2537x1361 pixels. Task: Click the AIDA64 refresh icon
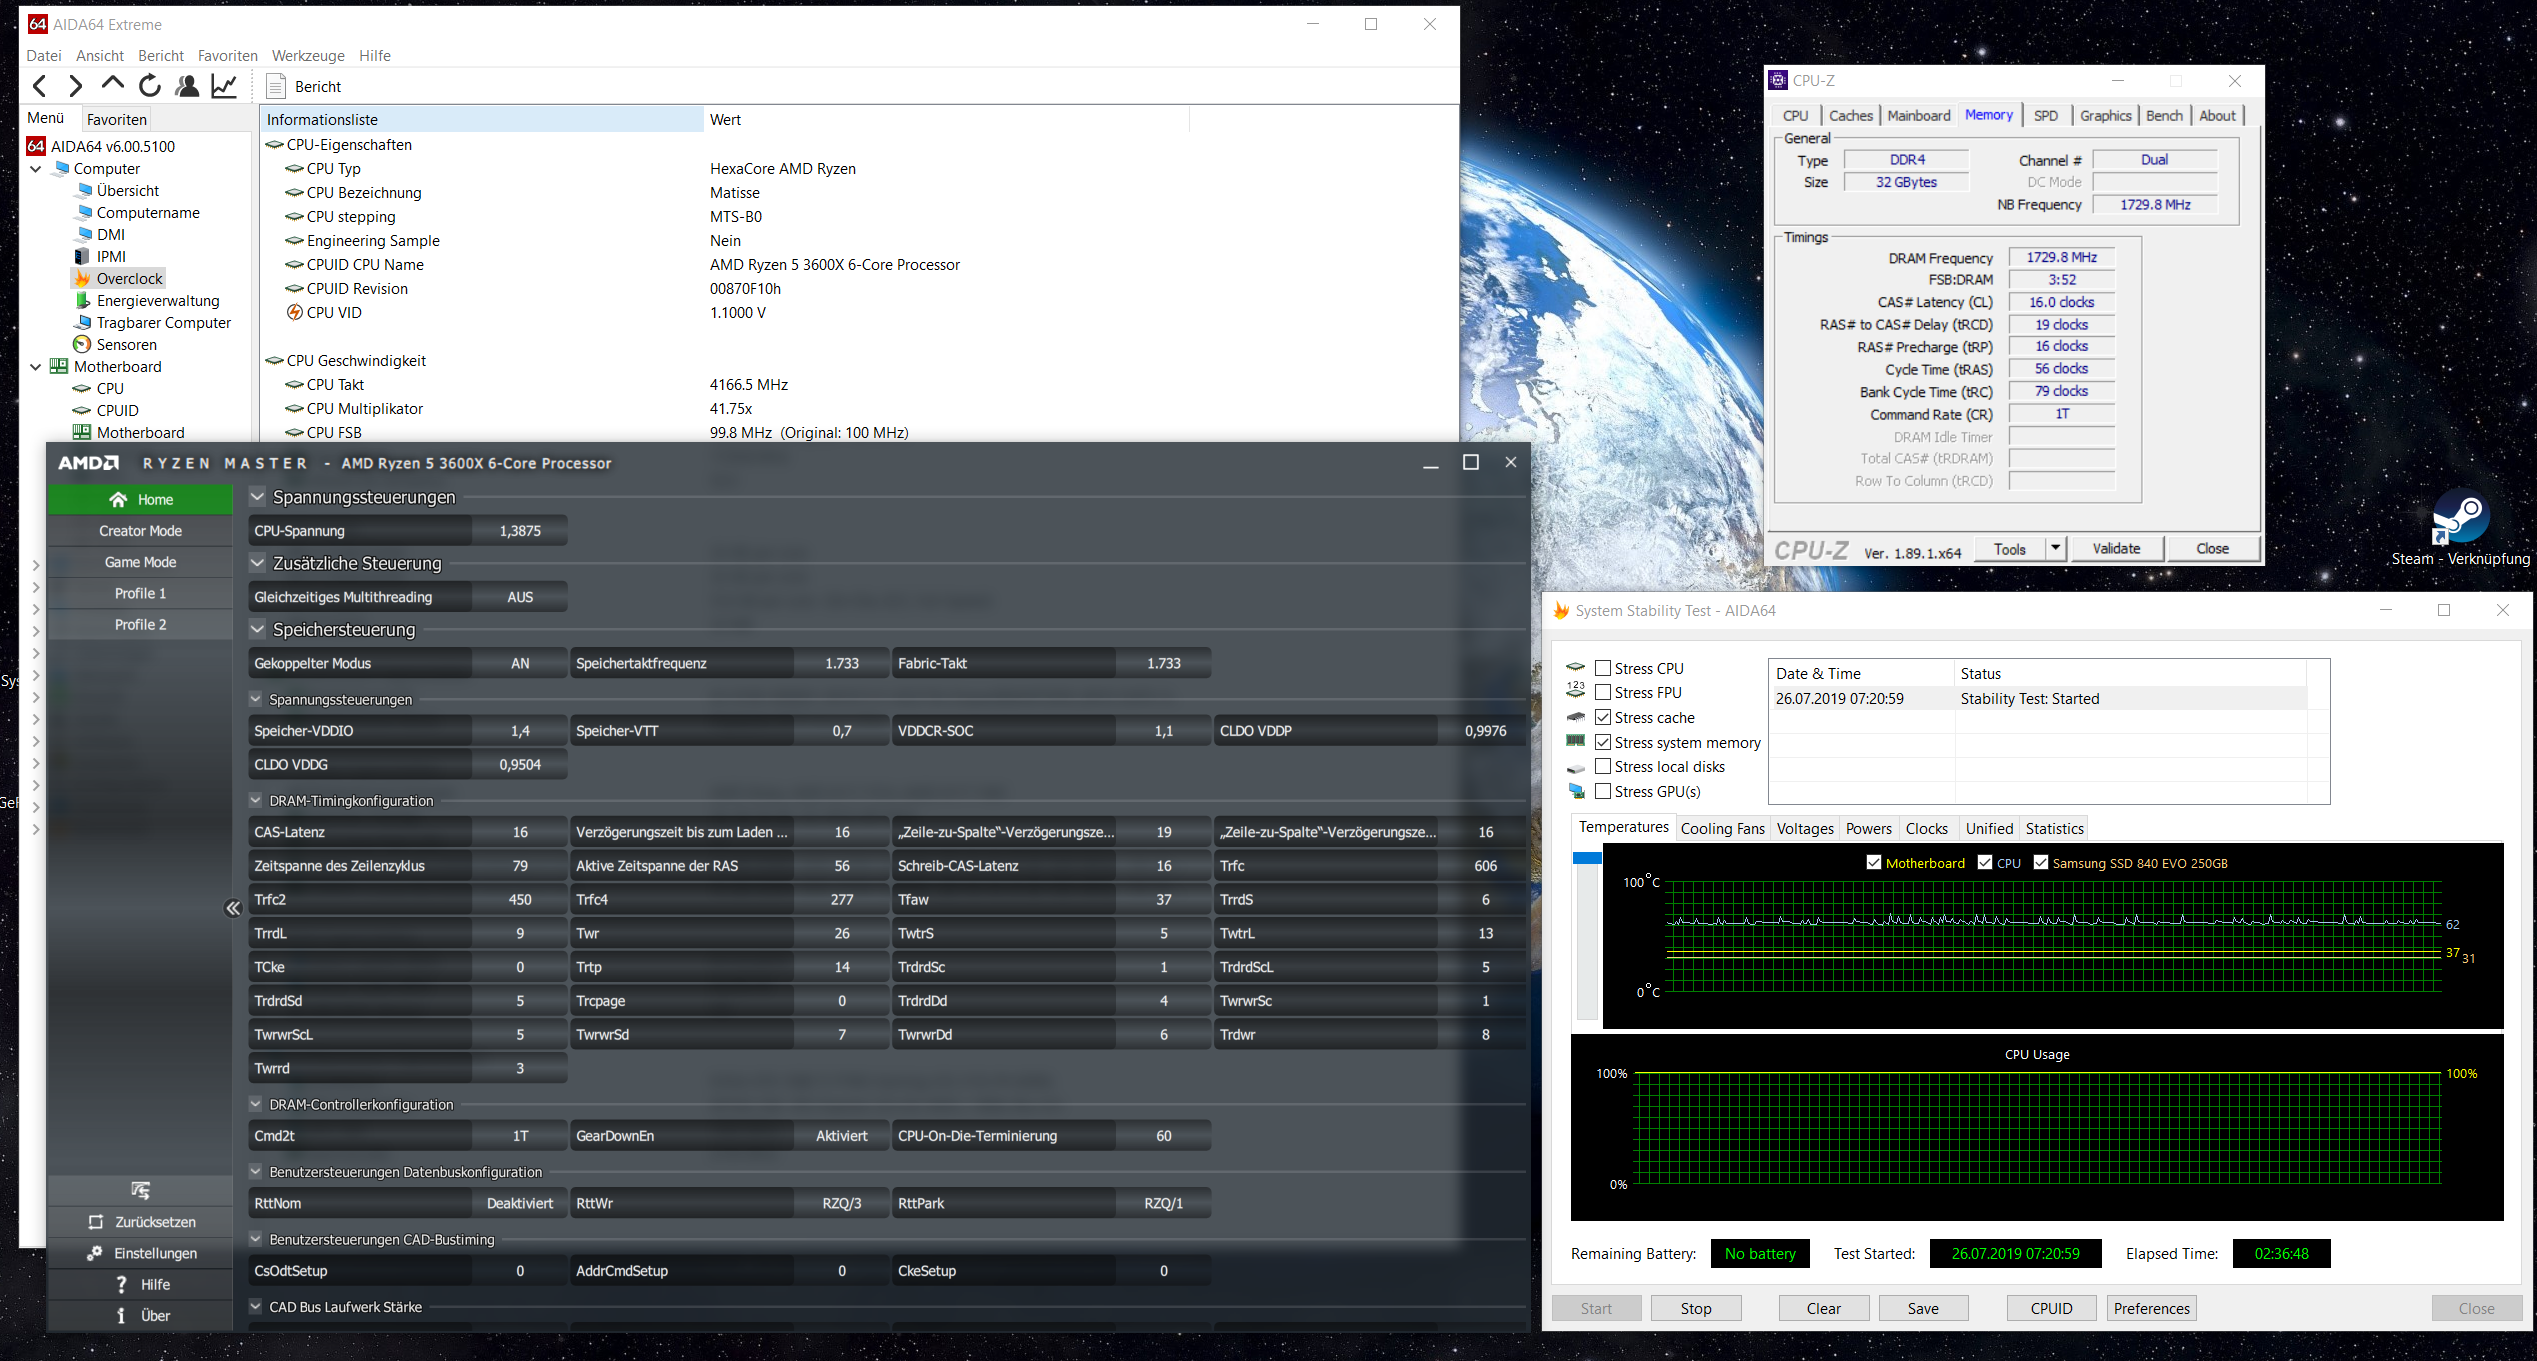point(150,86)
